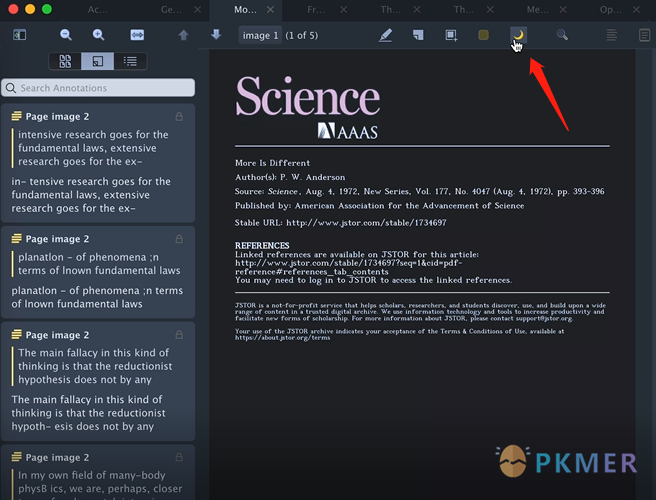
Task: Click the page label field 'image 1'
Action: click(x=260, y=36)
